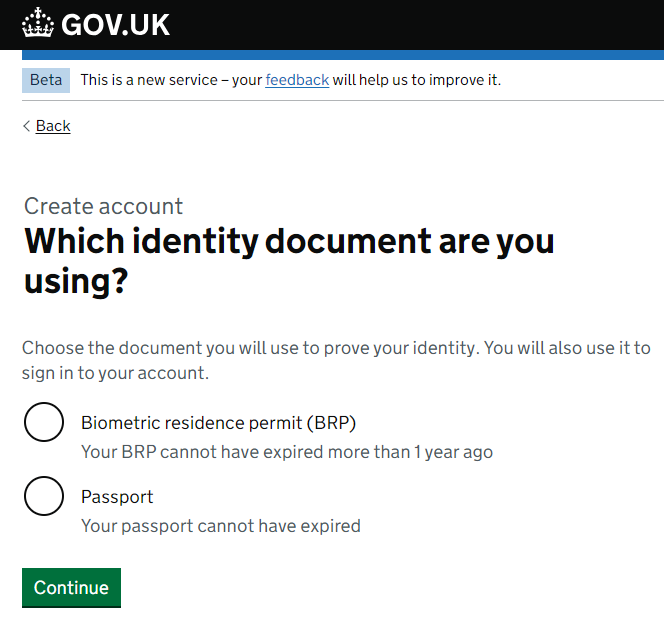The image size is (664, 623).
Task: Click 'will help us to improve it' text
Action: tap(417, 80)
